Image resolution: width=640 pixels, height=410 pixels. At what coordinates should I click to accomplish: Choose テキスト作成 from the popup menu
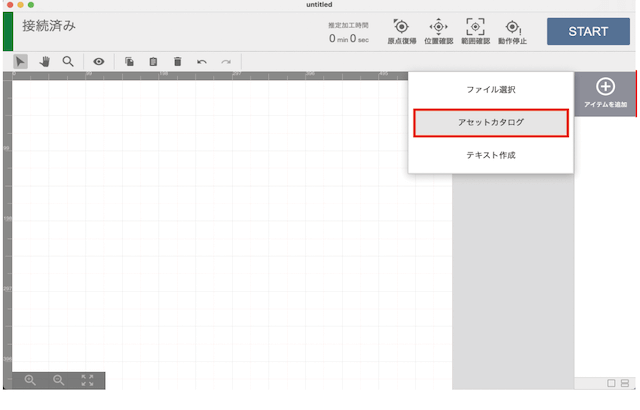click(x=490, y=155)
